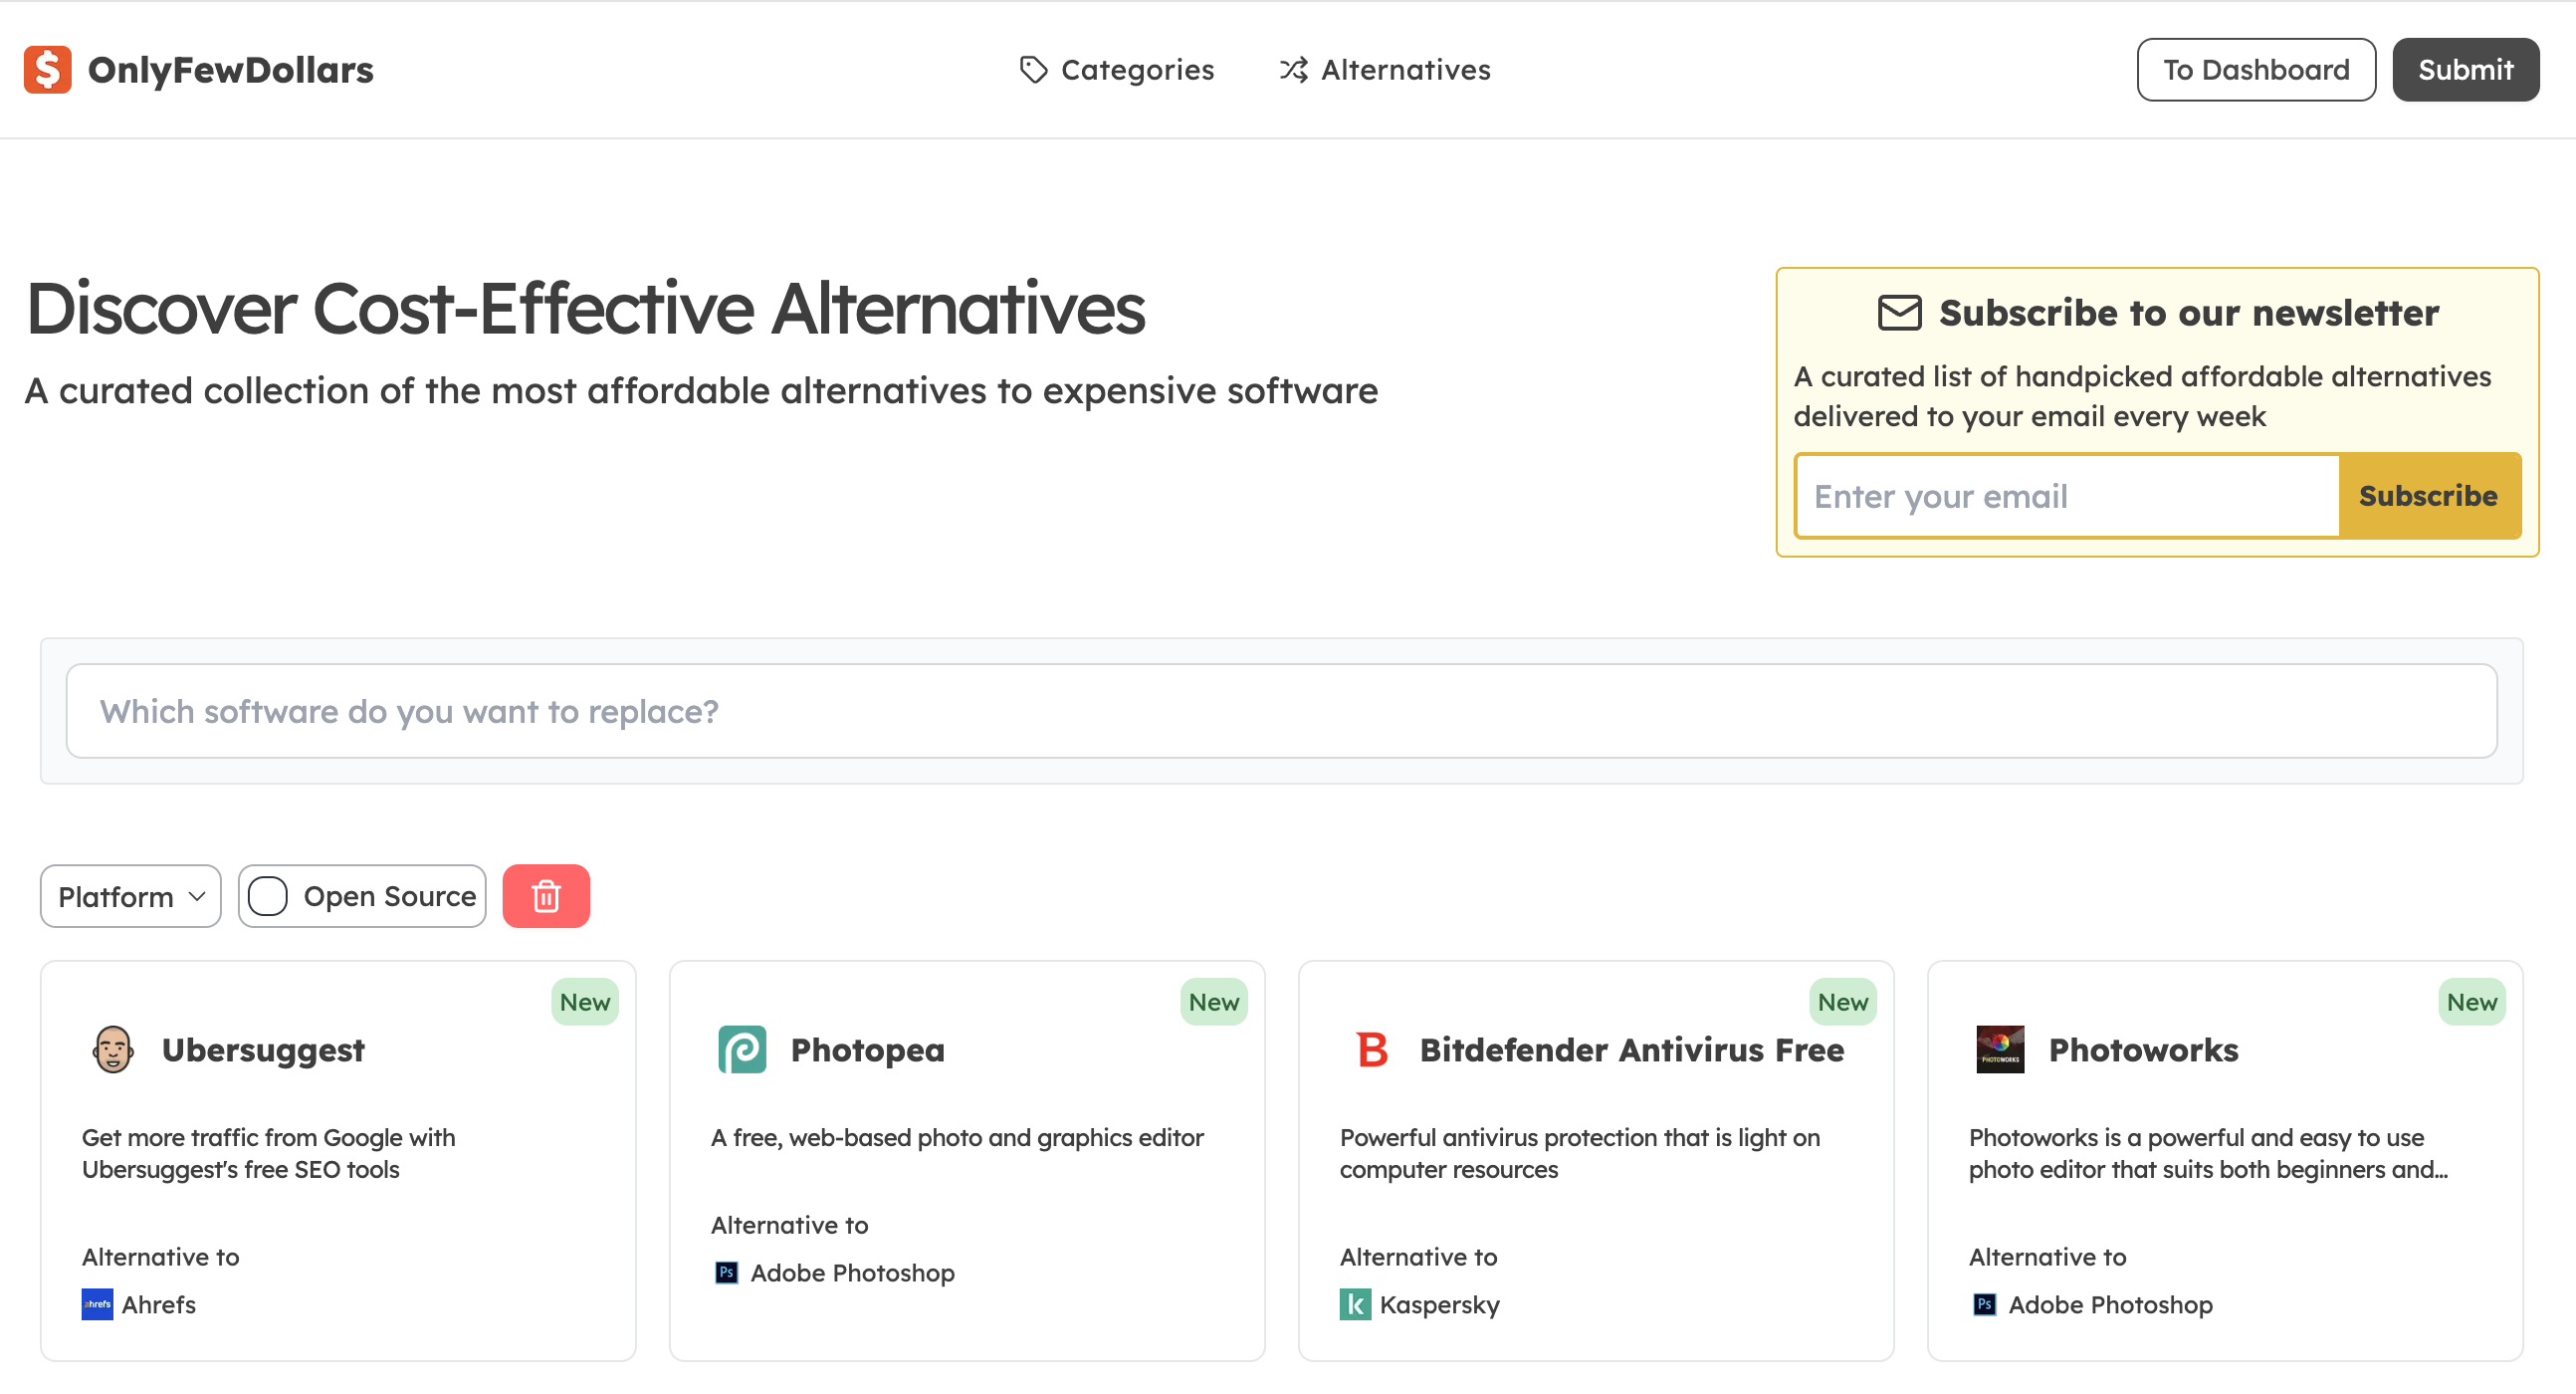Viewport: 2576px width, 1394px height.
Task: Click the red trash reset-filters icon
Action: (x=546, y=896)
